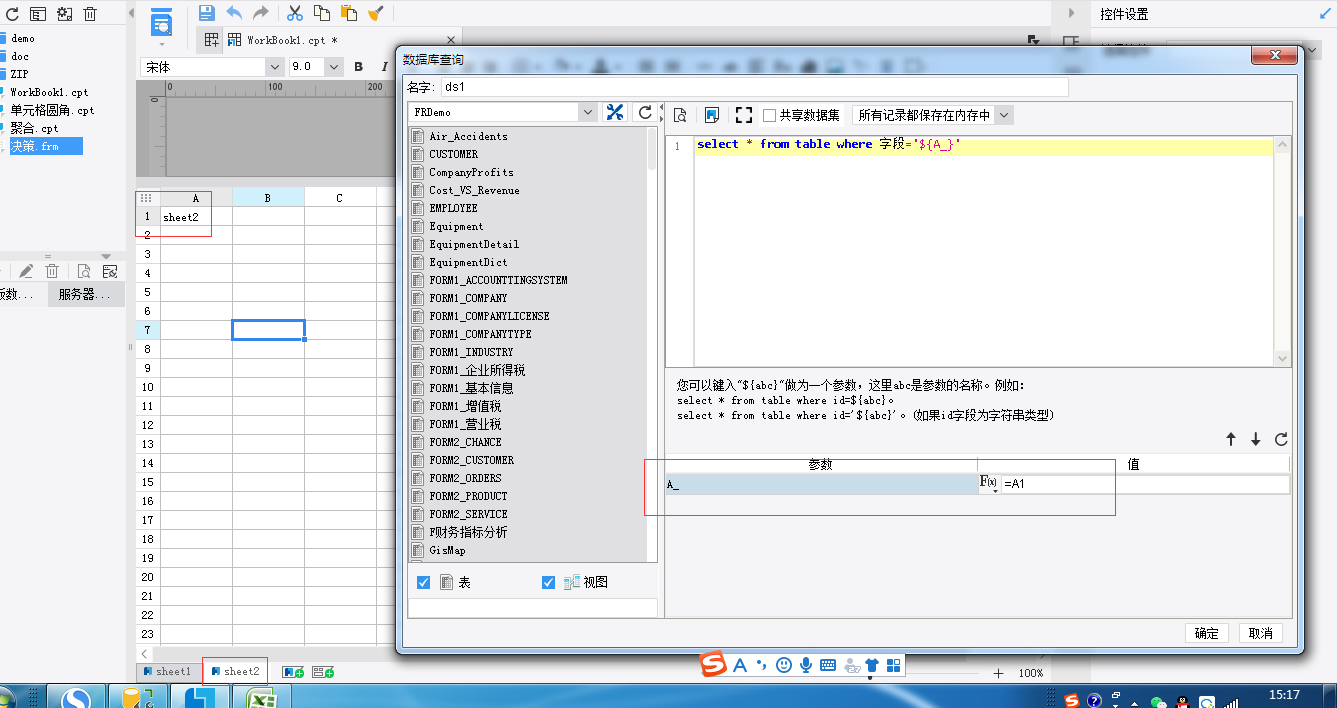Open the FRDemo database dropdown
Screen dimensions: 1337x708
point(589,113)
